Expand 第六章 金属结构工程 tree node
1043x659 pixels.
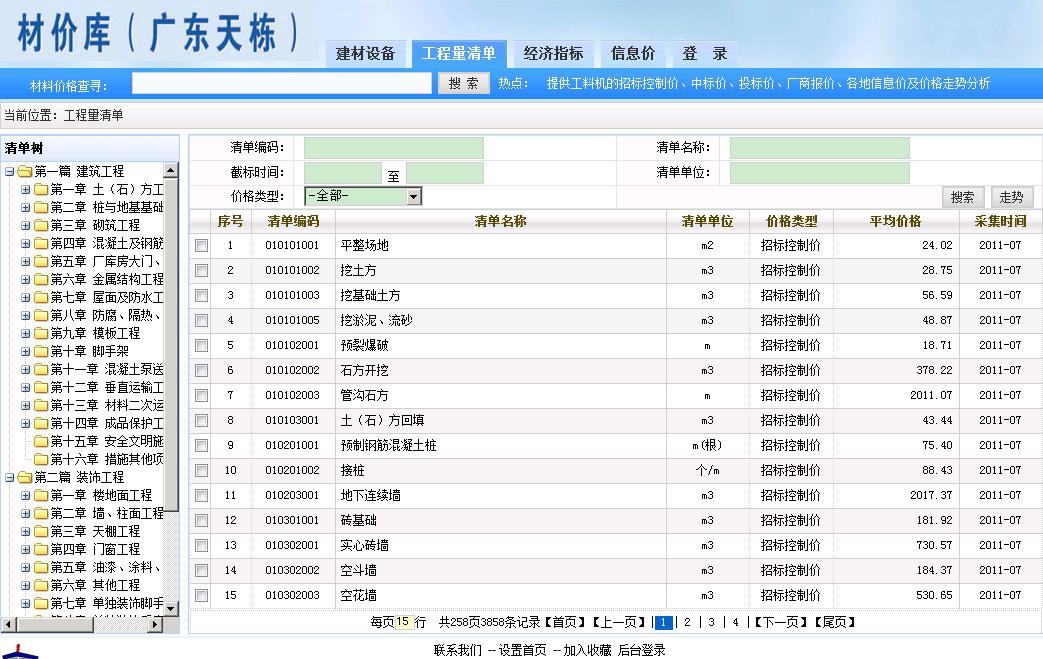(26, 279)
